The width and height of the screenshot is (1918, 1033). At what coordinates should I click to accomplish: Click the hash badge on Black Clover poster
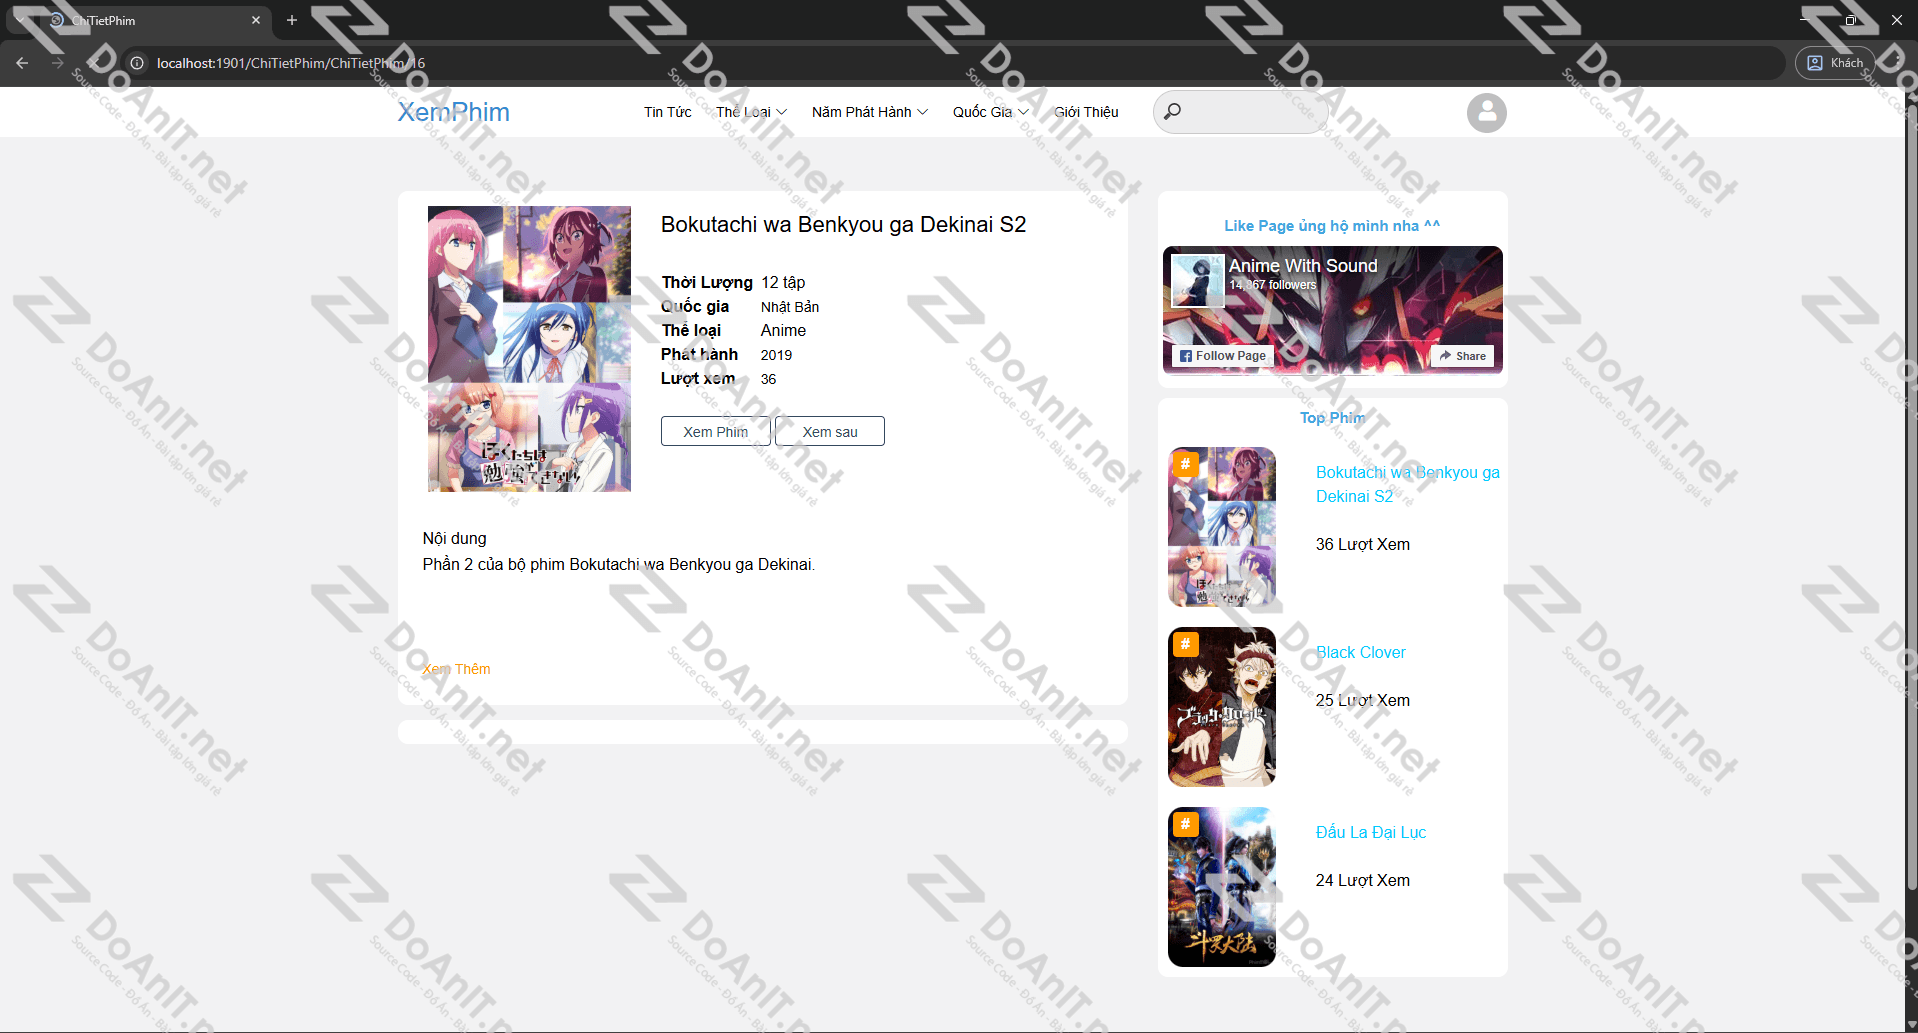tap(1185, 643)
